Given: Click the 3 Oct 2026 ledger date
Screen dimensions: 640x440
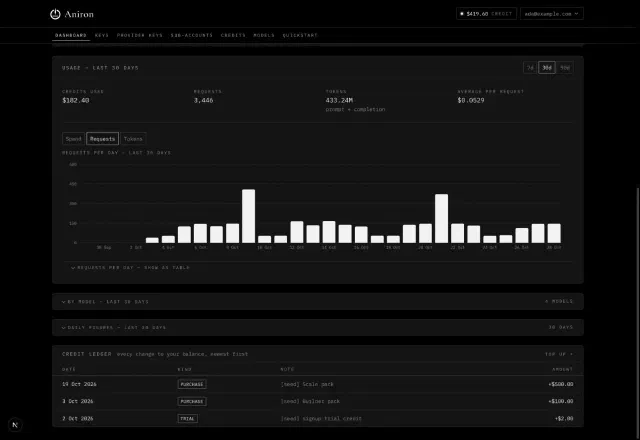Looking at the screenshot, I should click(78, 401).
